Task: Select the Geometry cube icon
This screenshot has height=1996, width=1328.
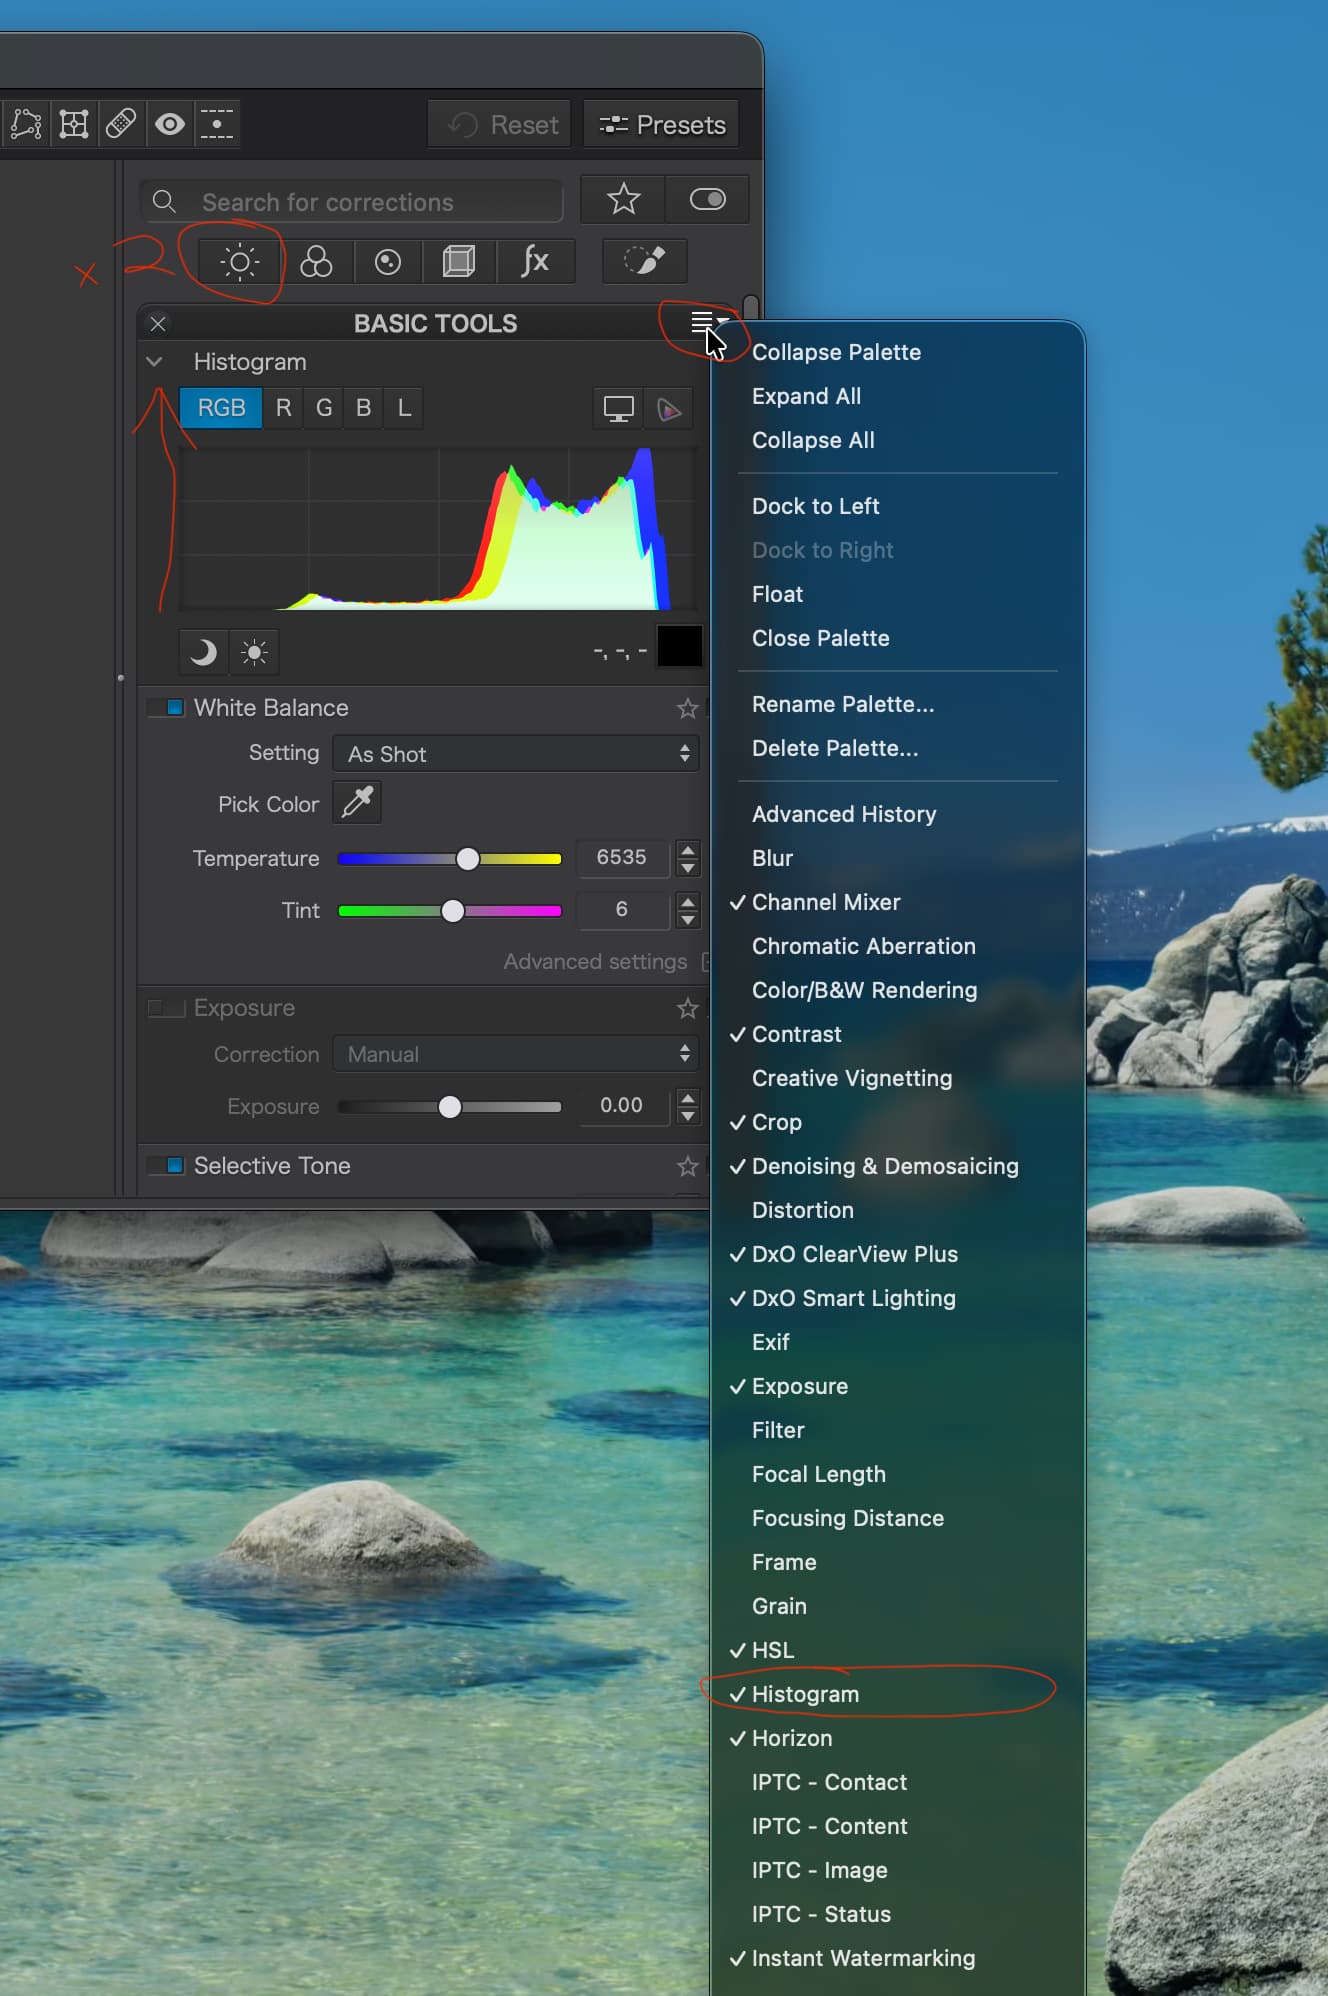Action: (x=459, y=262)
